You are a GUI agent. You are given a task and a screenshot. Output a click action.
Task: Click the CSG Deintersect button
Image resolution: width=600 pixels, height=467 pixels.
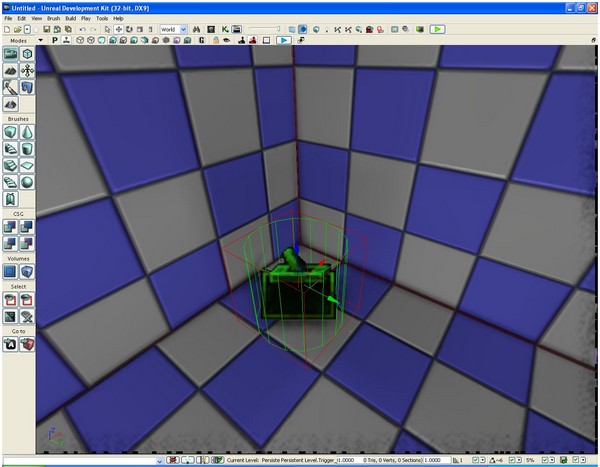tap(27, 243)
